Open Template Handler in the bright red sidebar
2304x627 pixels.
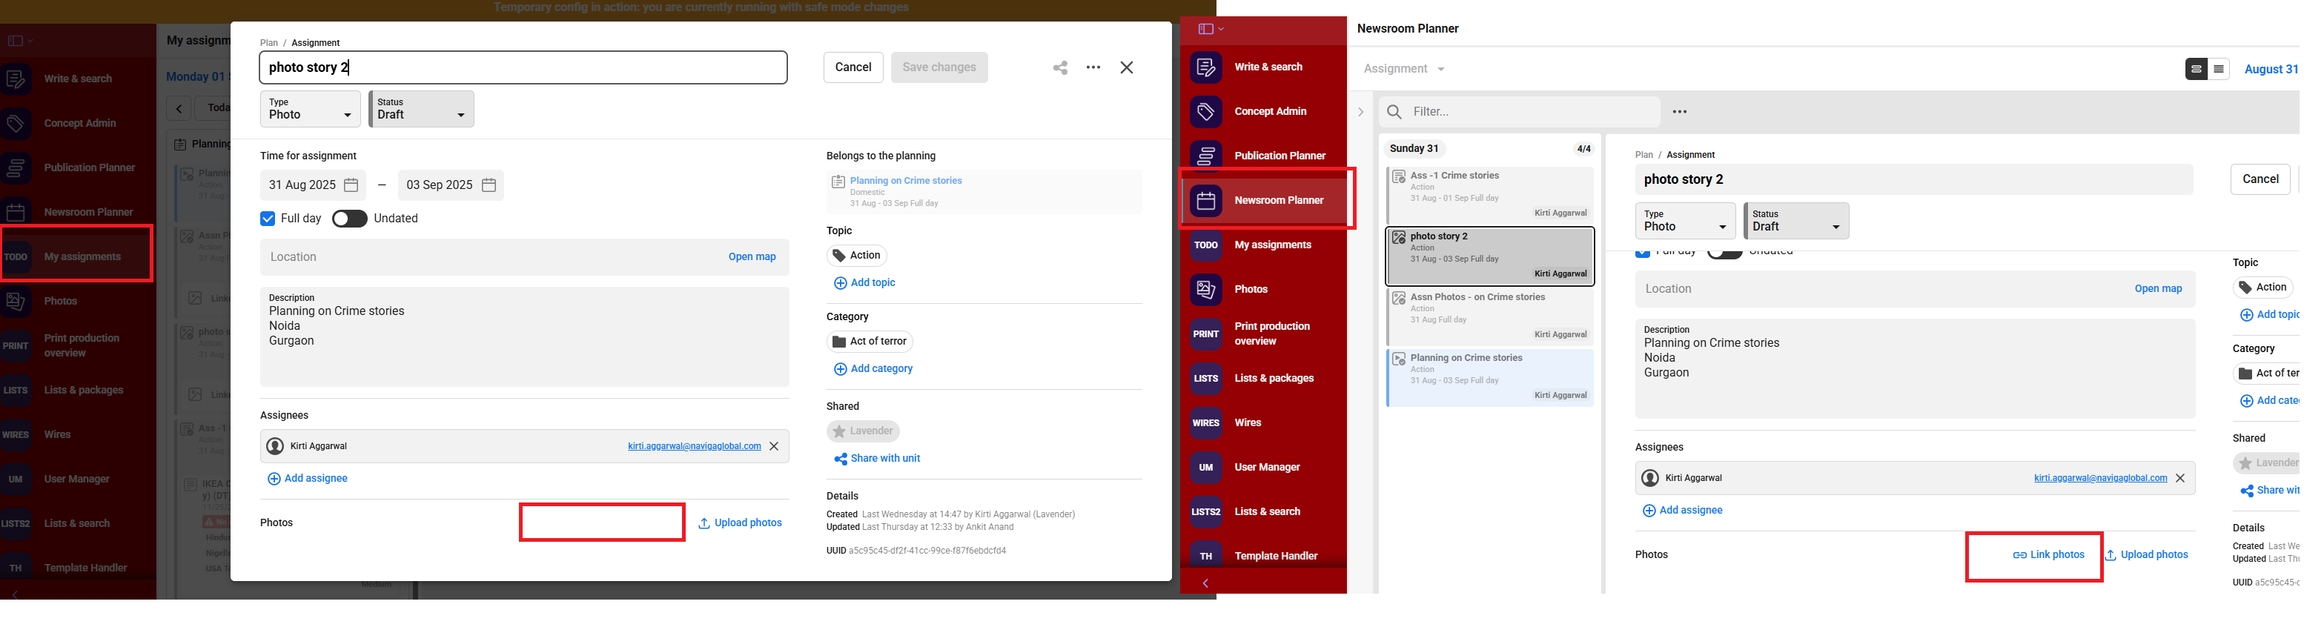(1275, 556)
